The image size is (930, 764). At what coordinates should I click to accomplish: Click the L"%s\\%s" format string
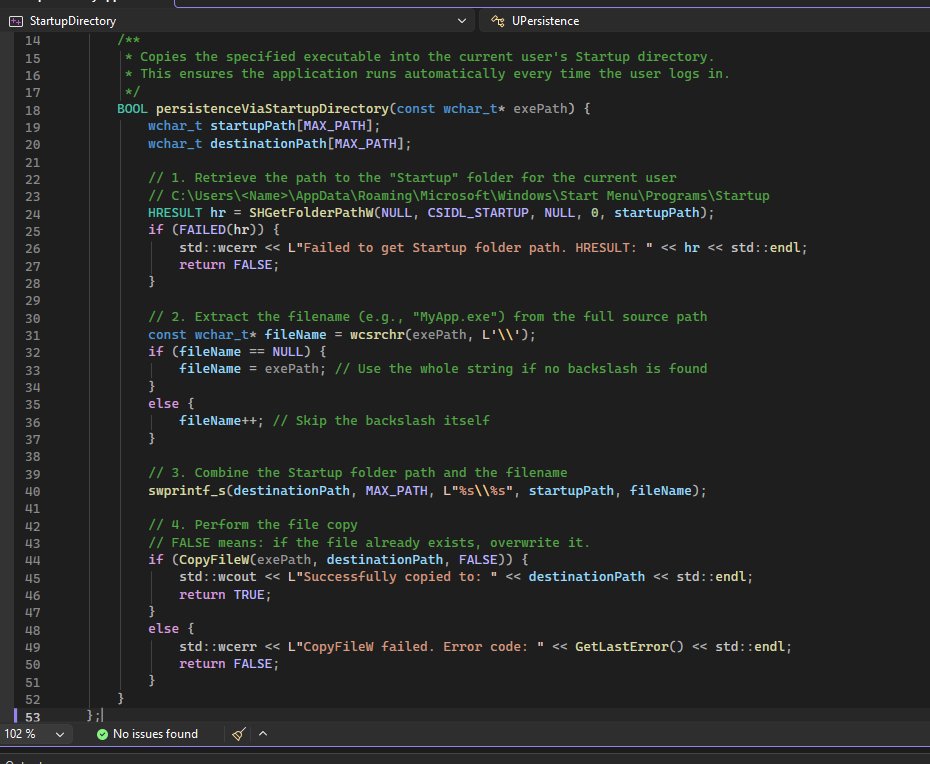(478, 491)
